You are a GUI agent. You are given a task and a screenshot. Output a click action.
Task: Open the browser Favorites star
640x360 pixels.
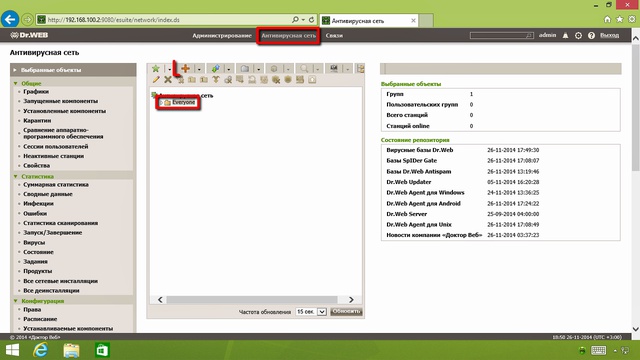click(620, 19)
